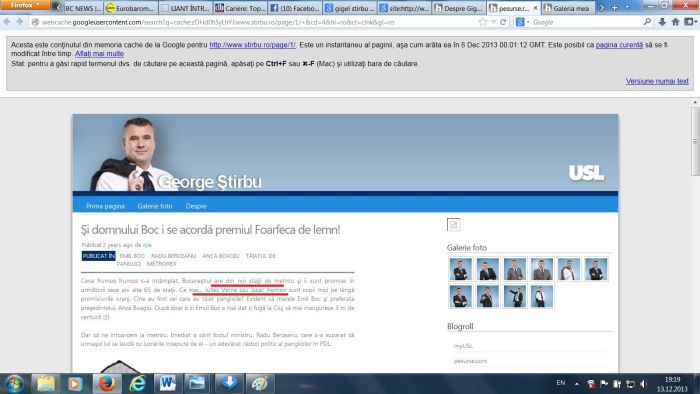Click the broken image icon above Galerie foto

click(454, 224)
